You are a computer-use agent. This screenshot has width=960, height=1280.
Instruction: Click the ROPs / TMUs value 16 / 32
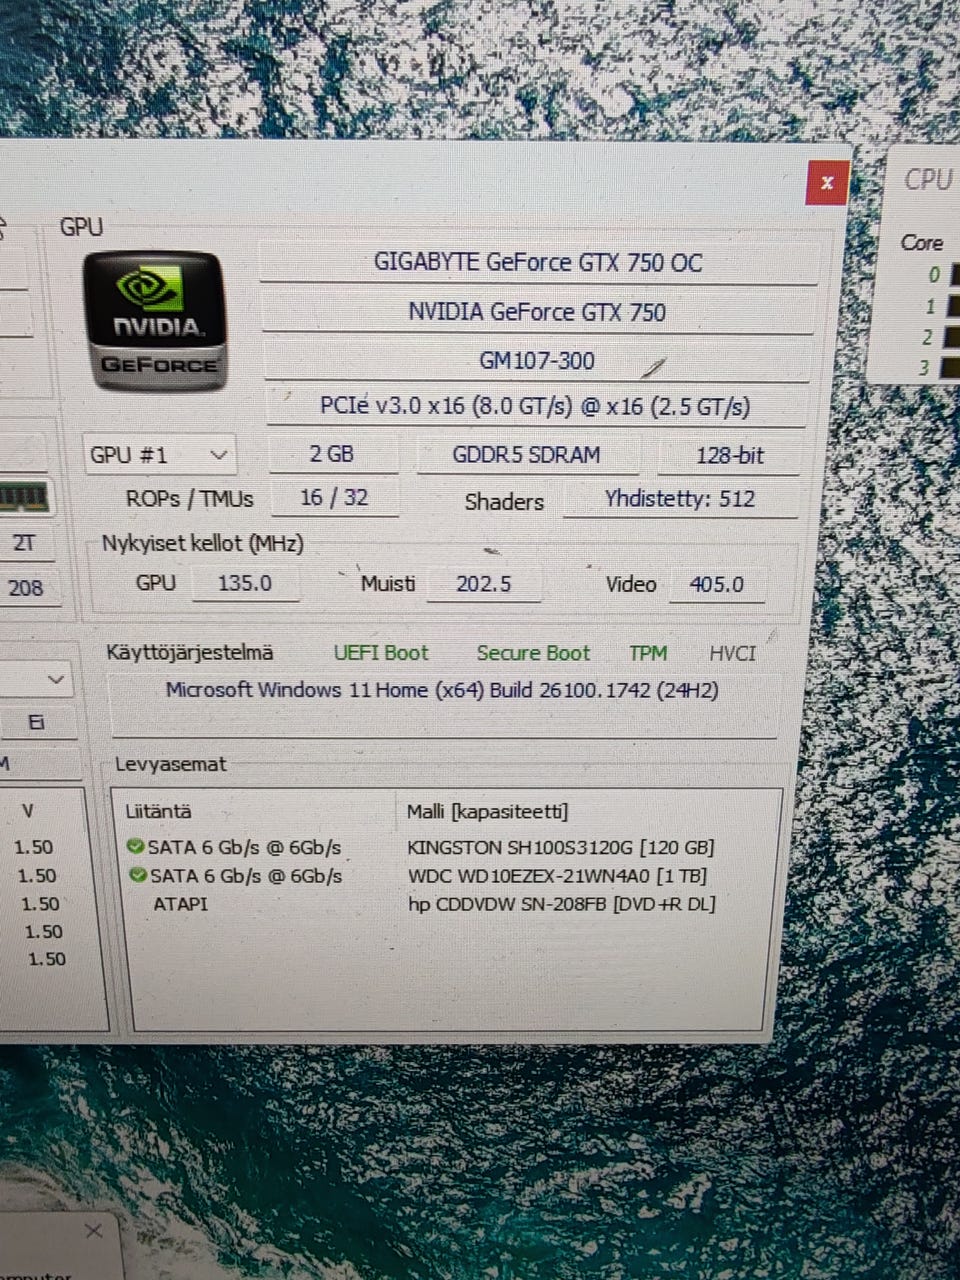click(334, 498)
